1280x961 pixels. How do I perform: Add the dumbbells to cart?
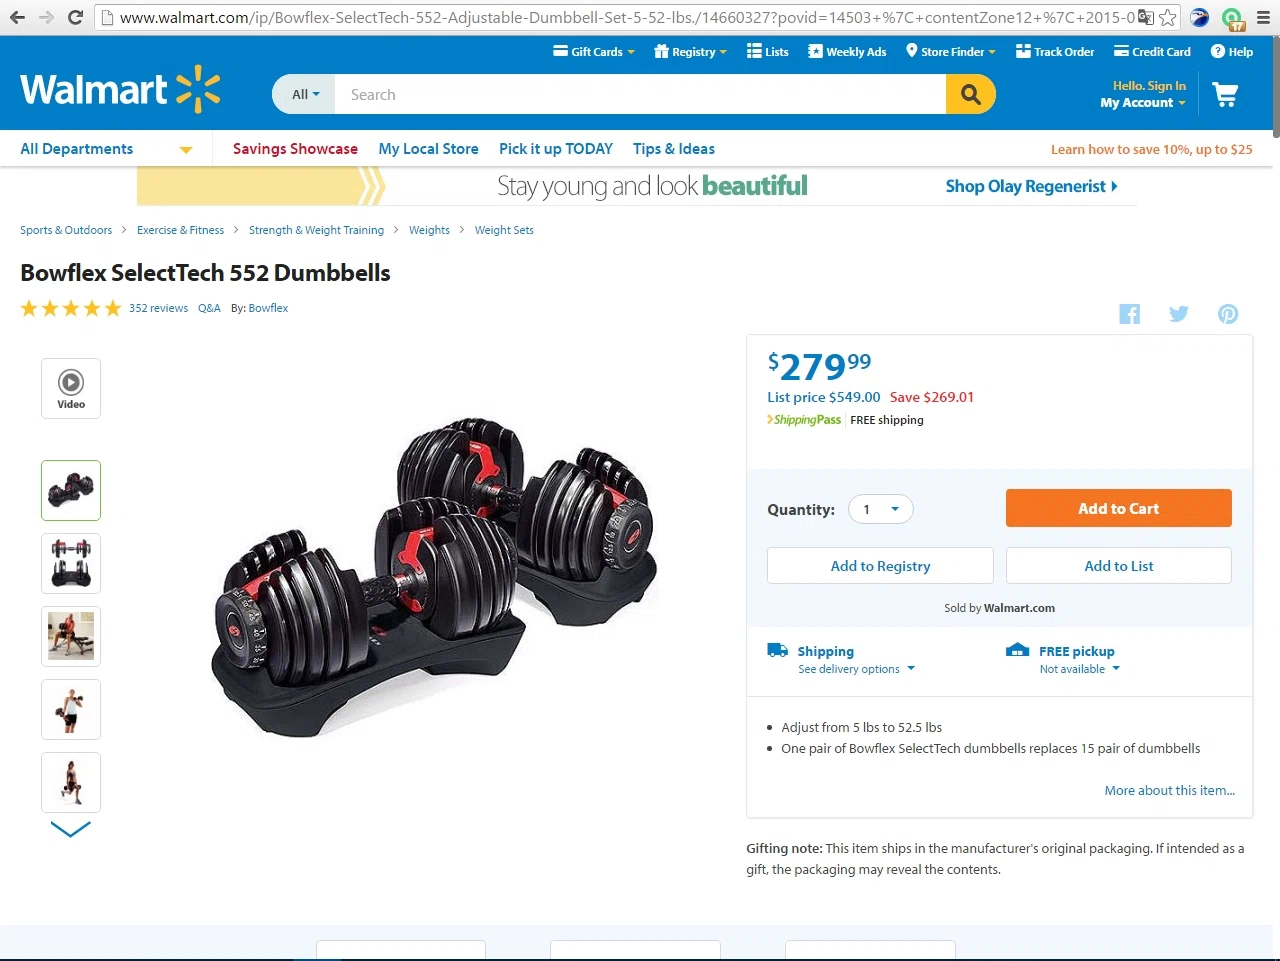pos(1119,508)
